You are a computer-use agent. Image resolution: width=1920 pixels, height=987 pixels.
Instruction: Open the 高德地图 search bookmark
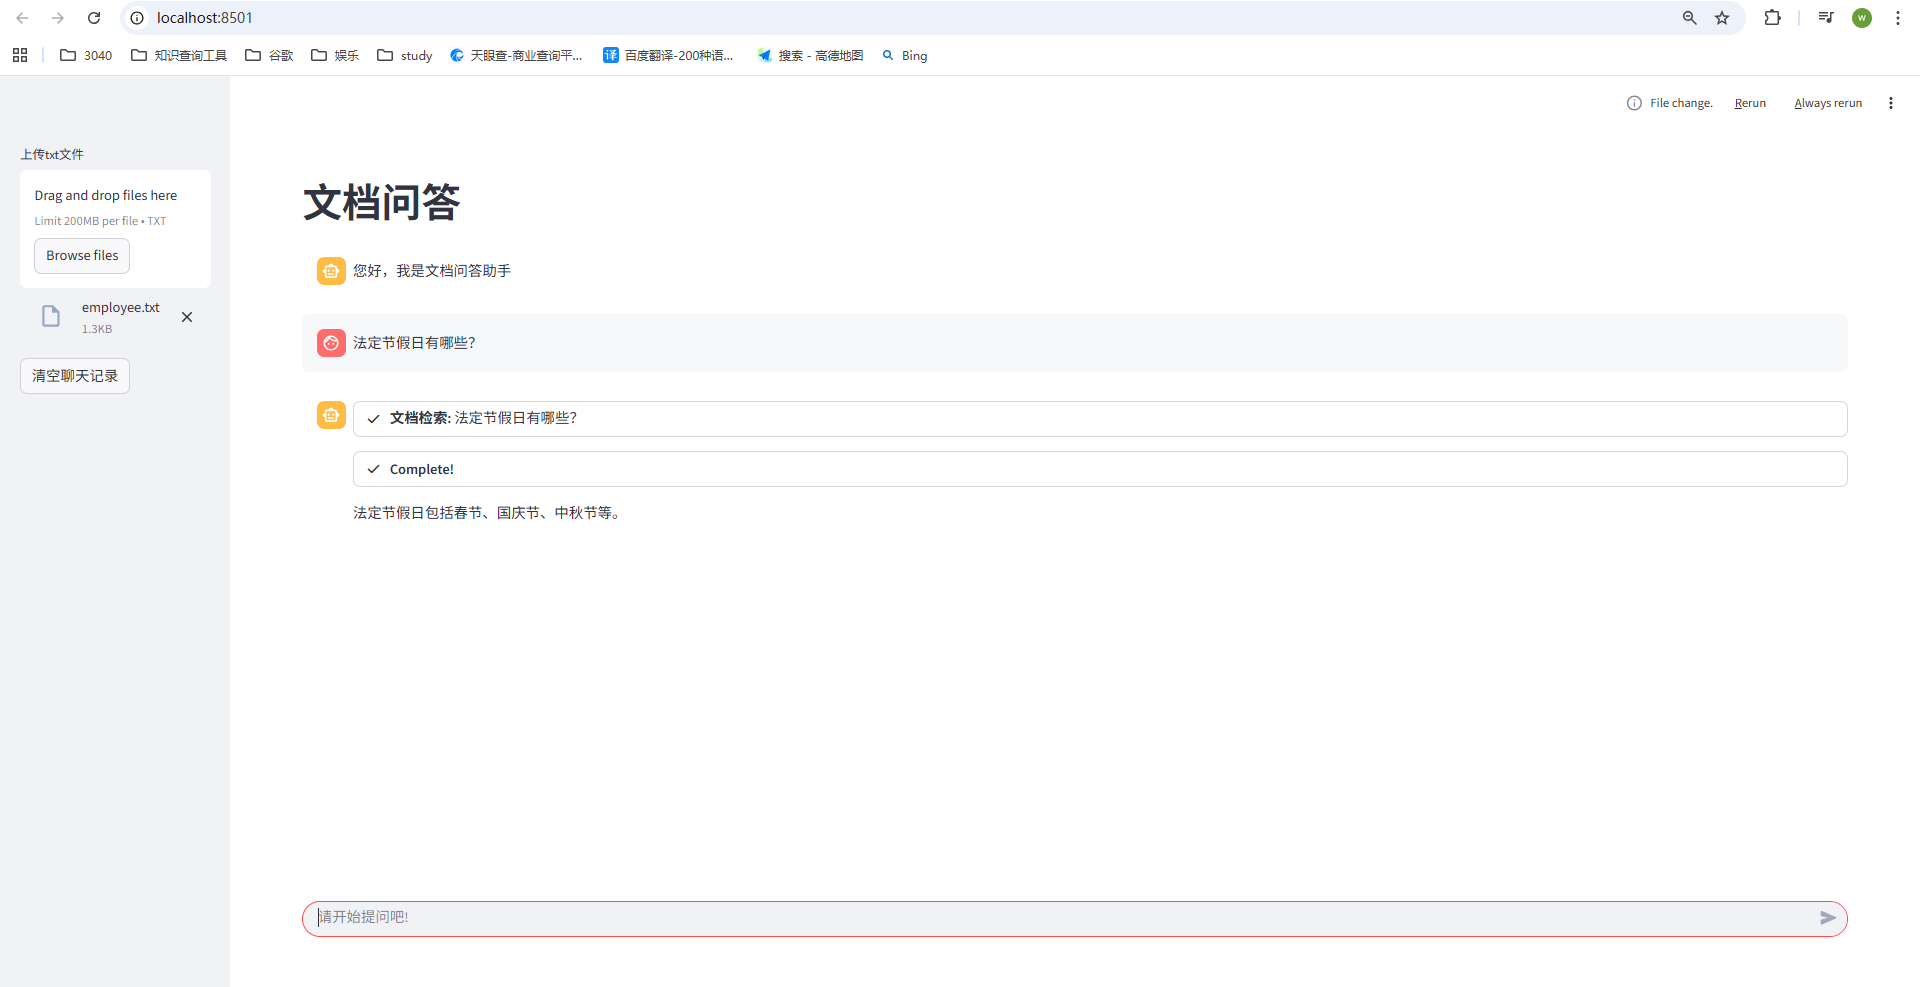click(x=810, y=55)
